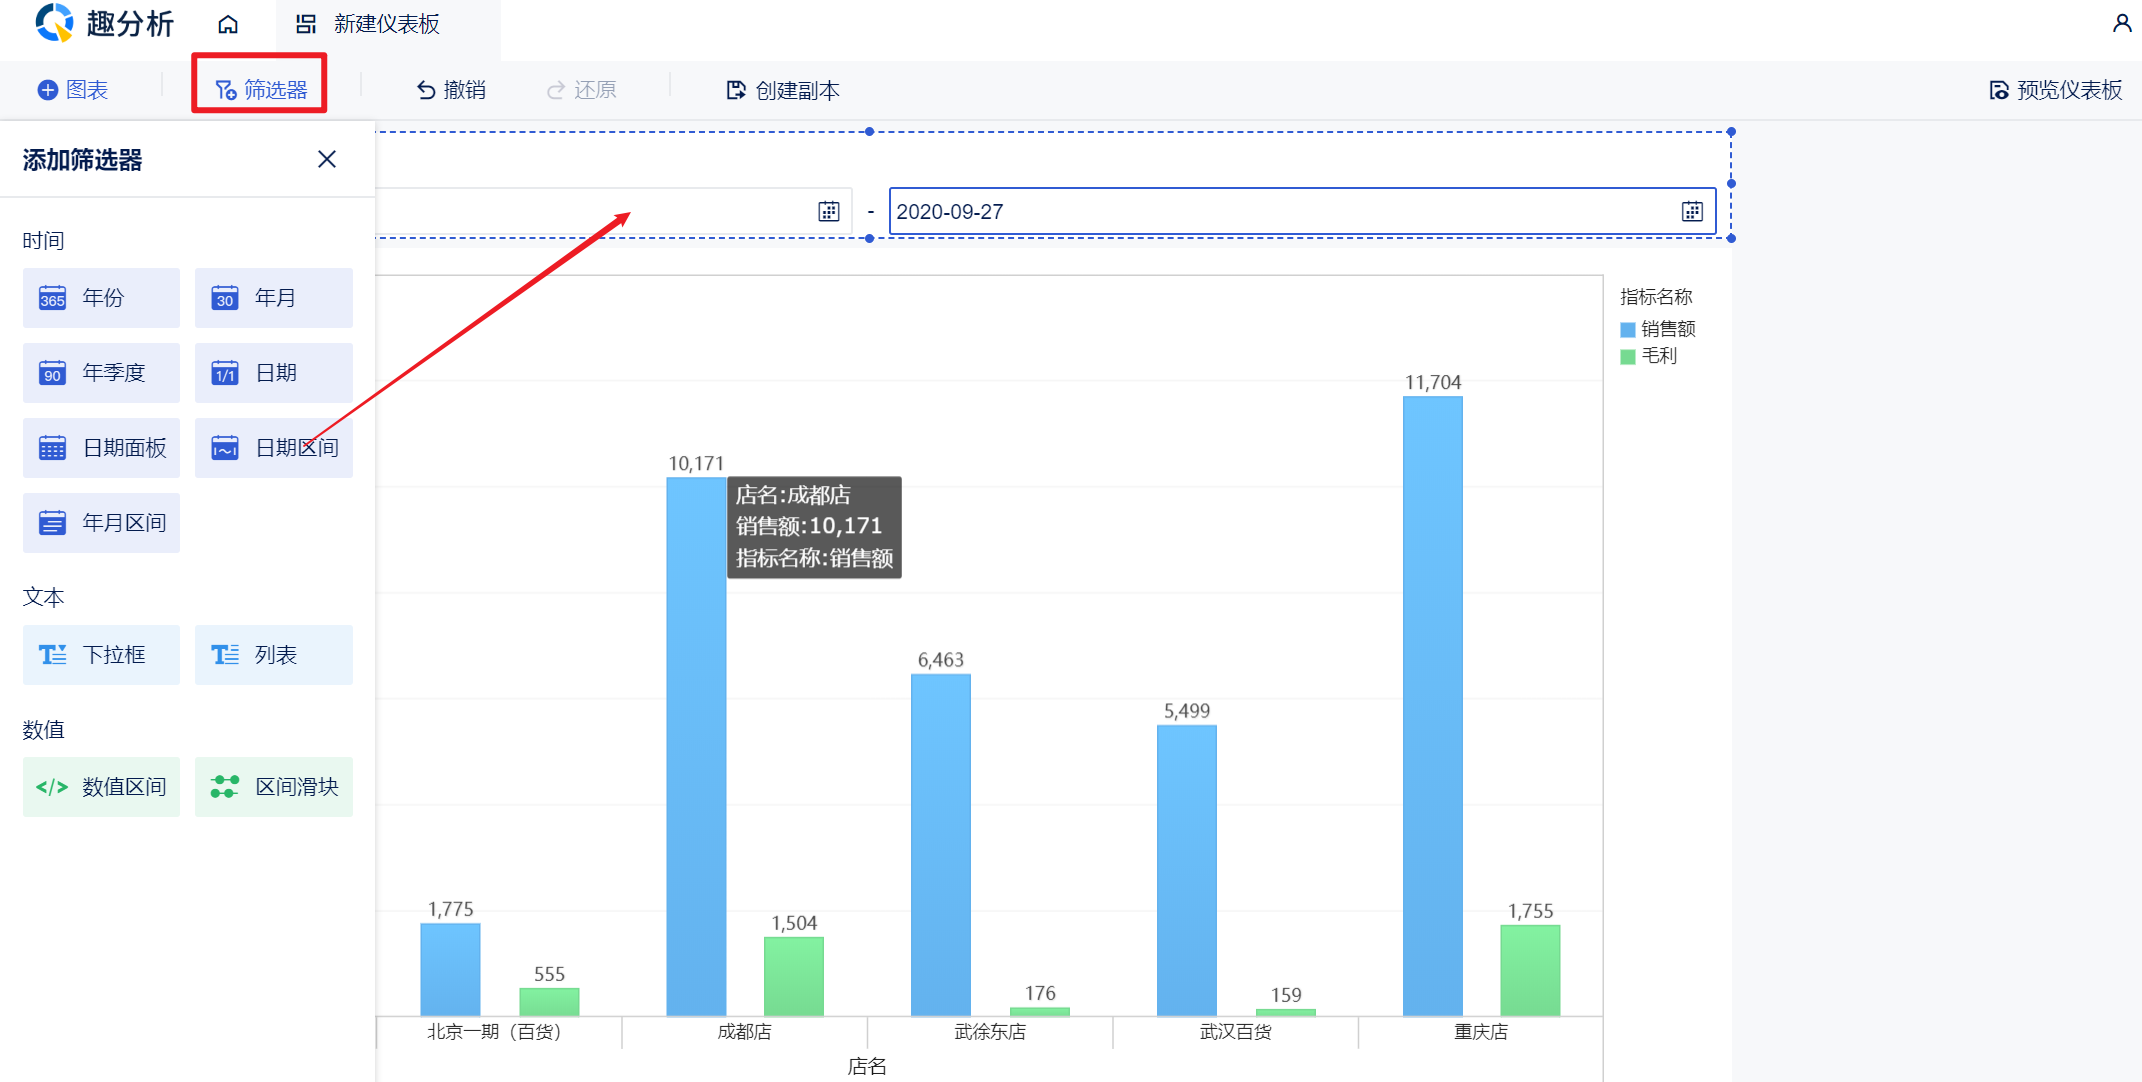Open the user account icon
The height and width of the screenshot is (1082, 2142).
tap(2121, 23)
